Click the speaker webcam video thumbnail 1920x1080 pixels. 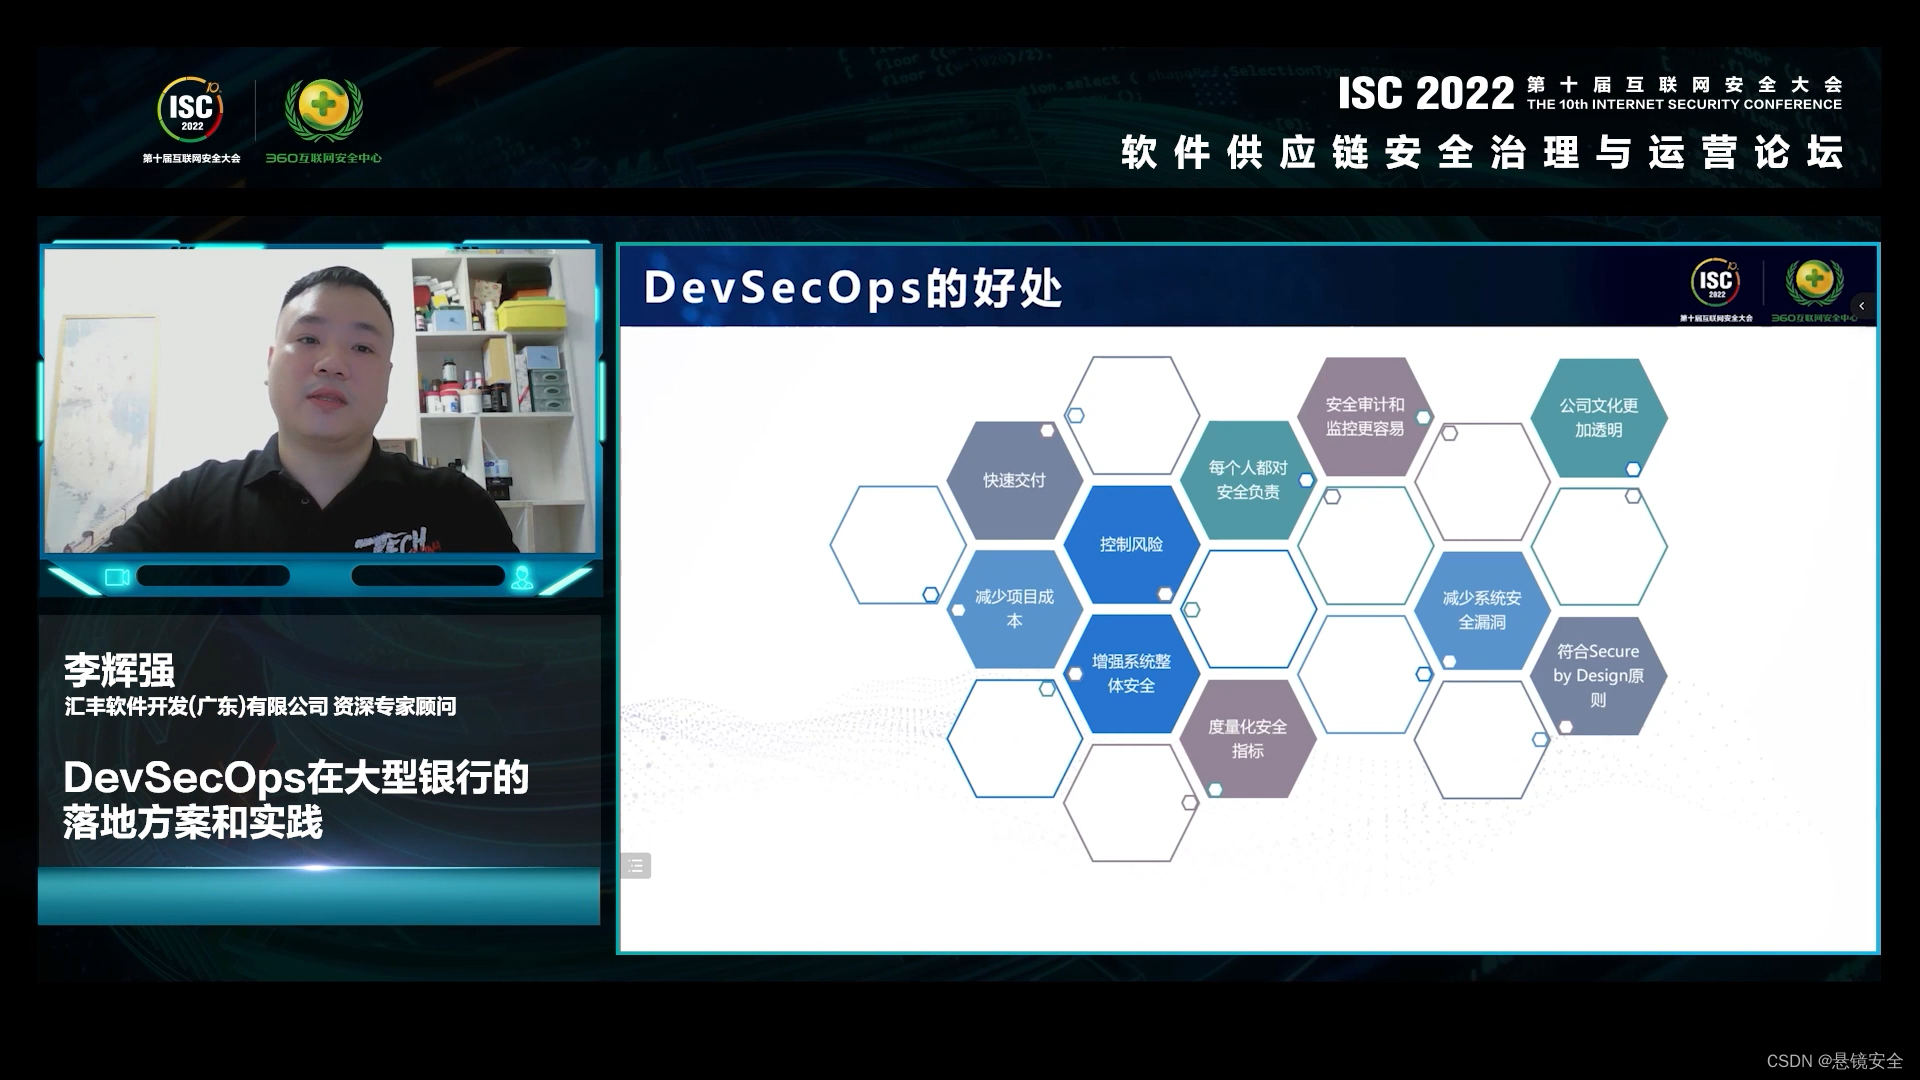point(320,400)
